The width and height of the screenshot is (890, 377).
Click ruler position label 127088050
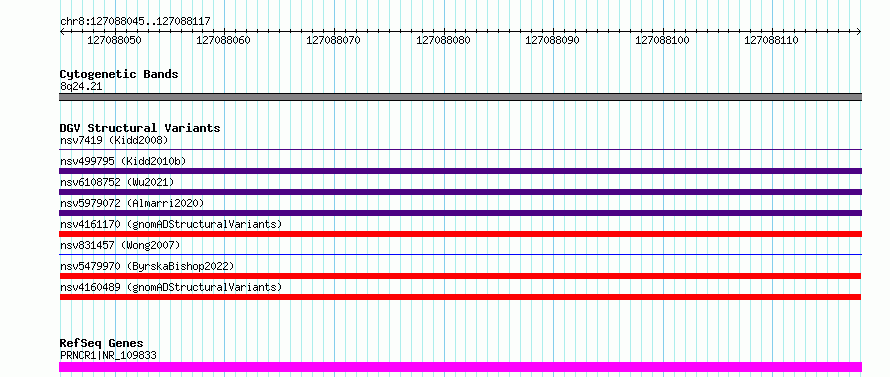(x=115, y=40)
